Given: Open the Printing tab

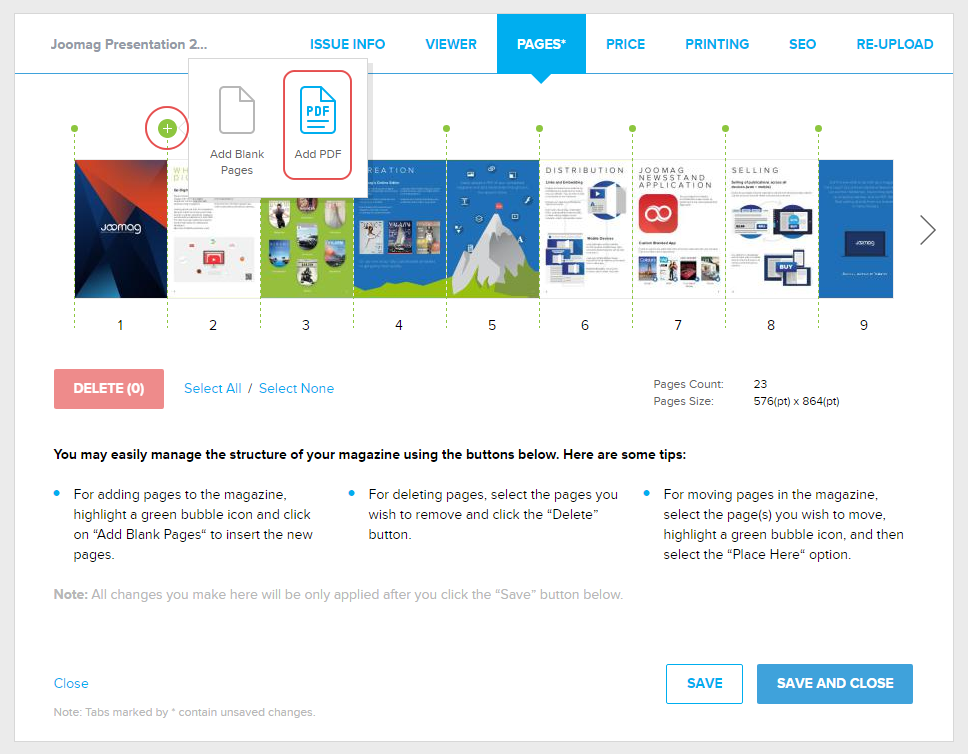Looking at the screenshot, I should pyautogui.click(x=717, y=44).
